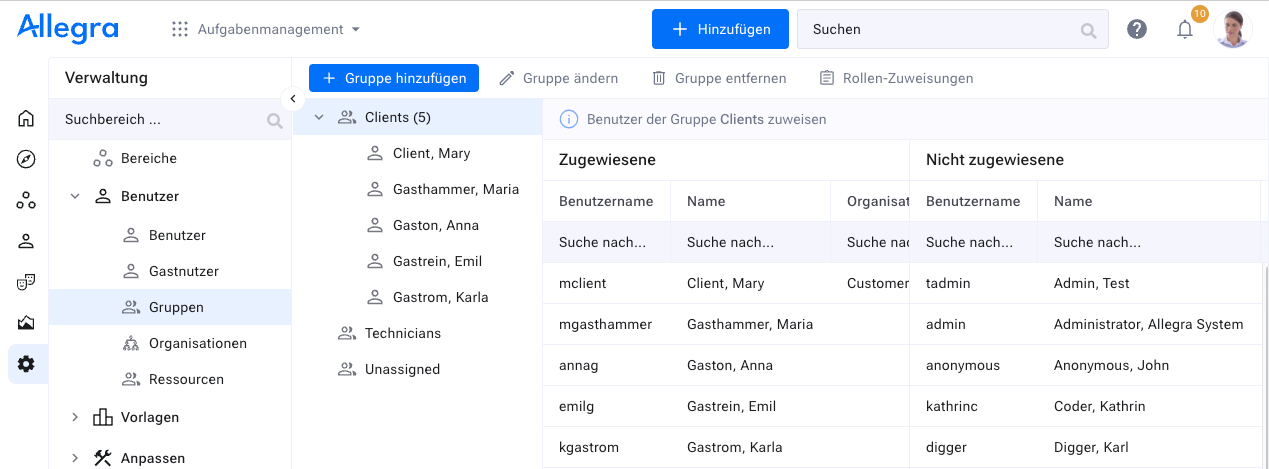Image resolution: width=1269 pixels, height=469 pixels.
Task: Click Nicht zugewiesene Name filter field
Action: 1150,242
